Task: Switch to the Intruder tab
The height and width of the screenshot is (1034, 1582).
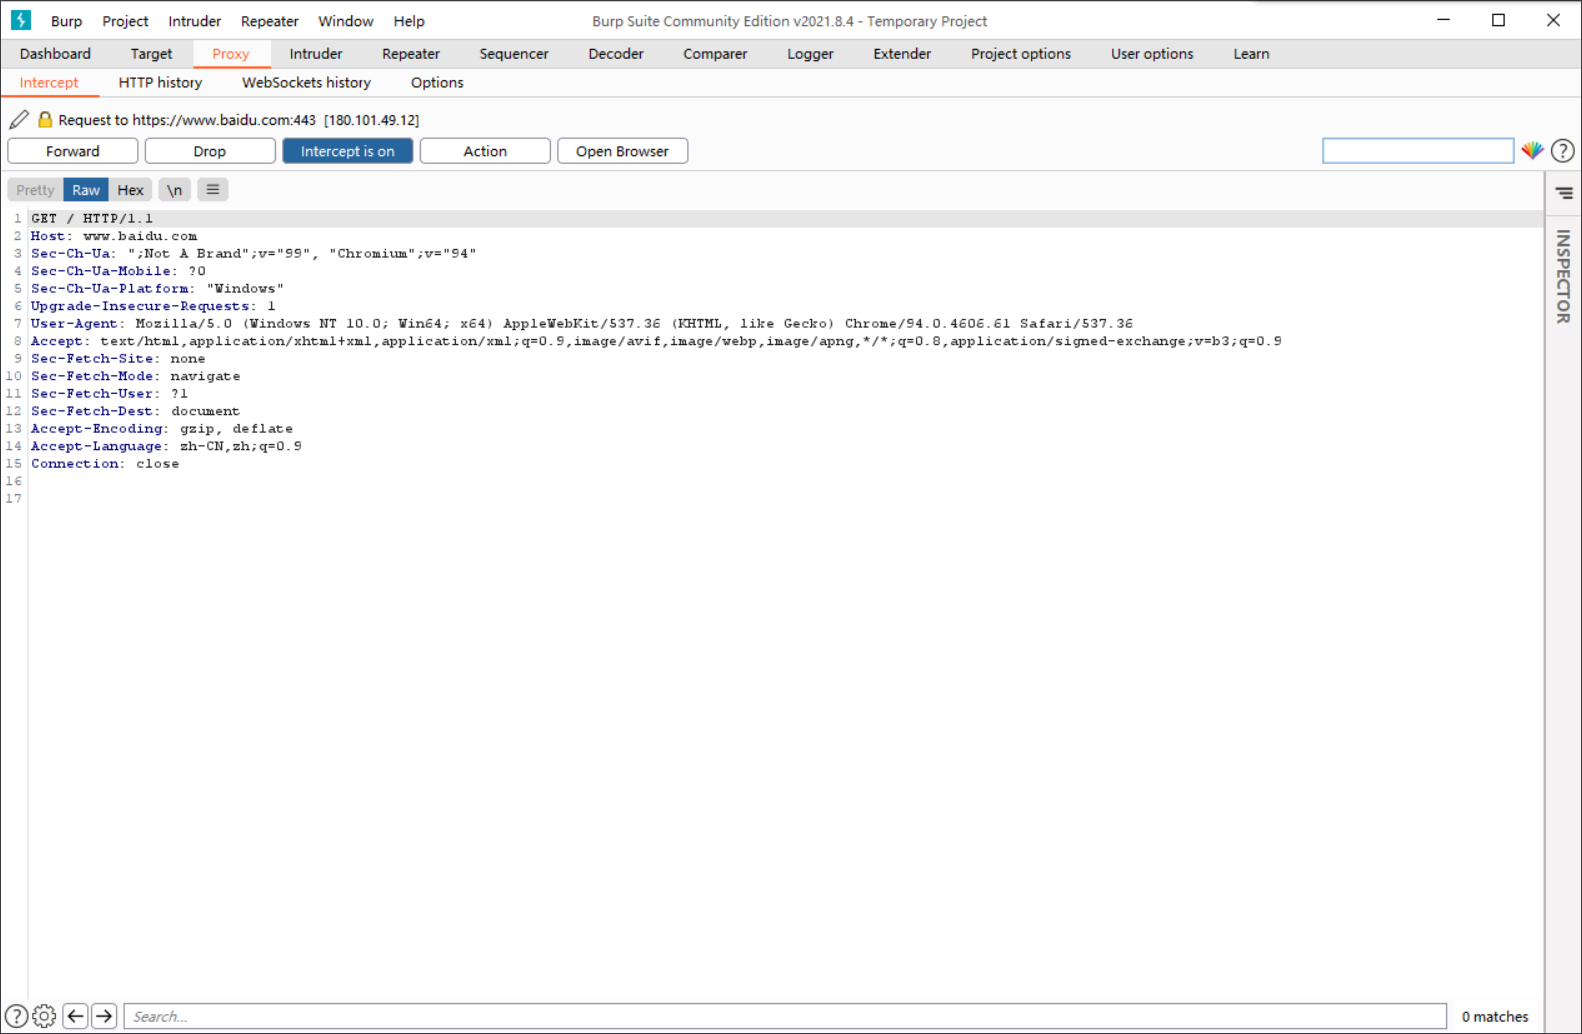Action: coord(316,54)
